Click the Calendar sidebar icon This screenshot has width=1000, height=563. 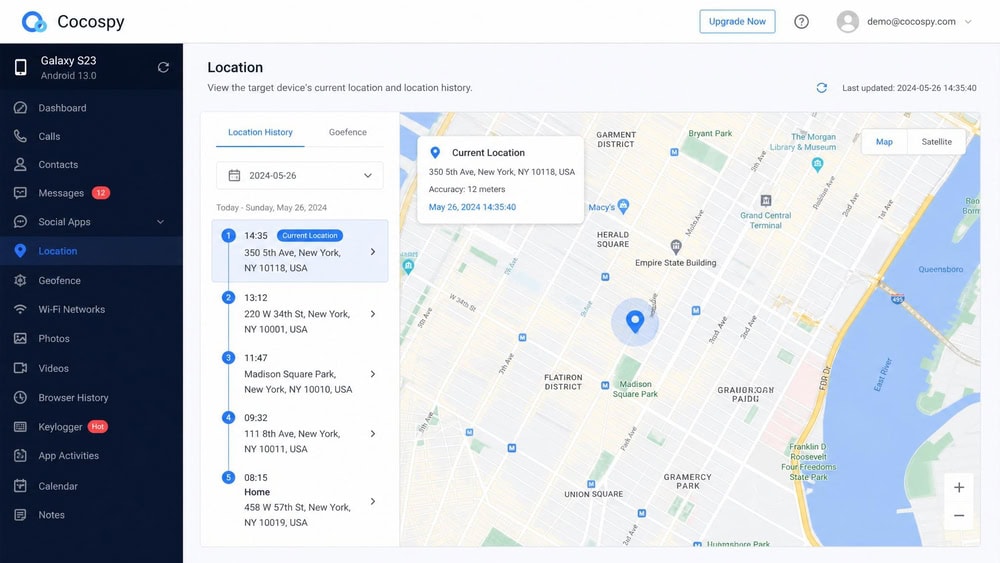click(x=20, y=486)
